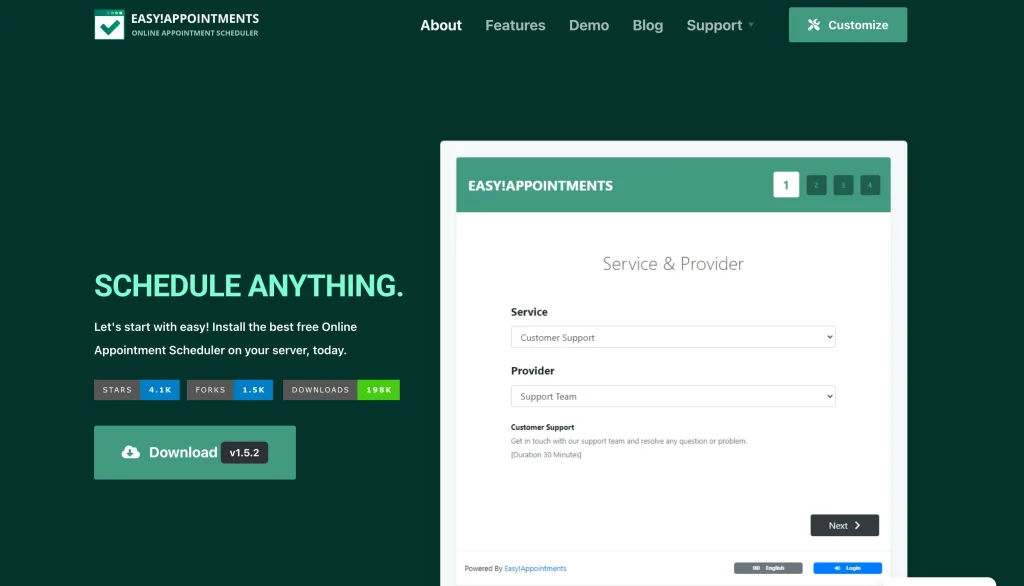Click the step 1 indicator box
The width and height of the screenshot is (1024, 586).
(786, 185)
